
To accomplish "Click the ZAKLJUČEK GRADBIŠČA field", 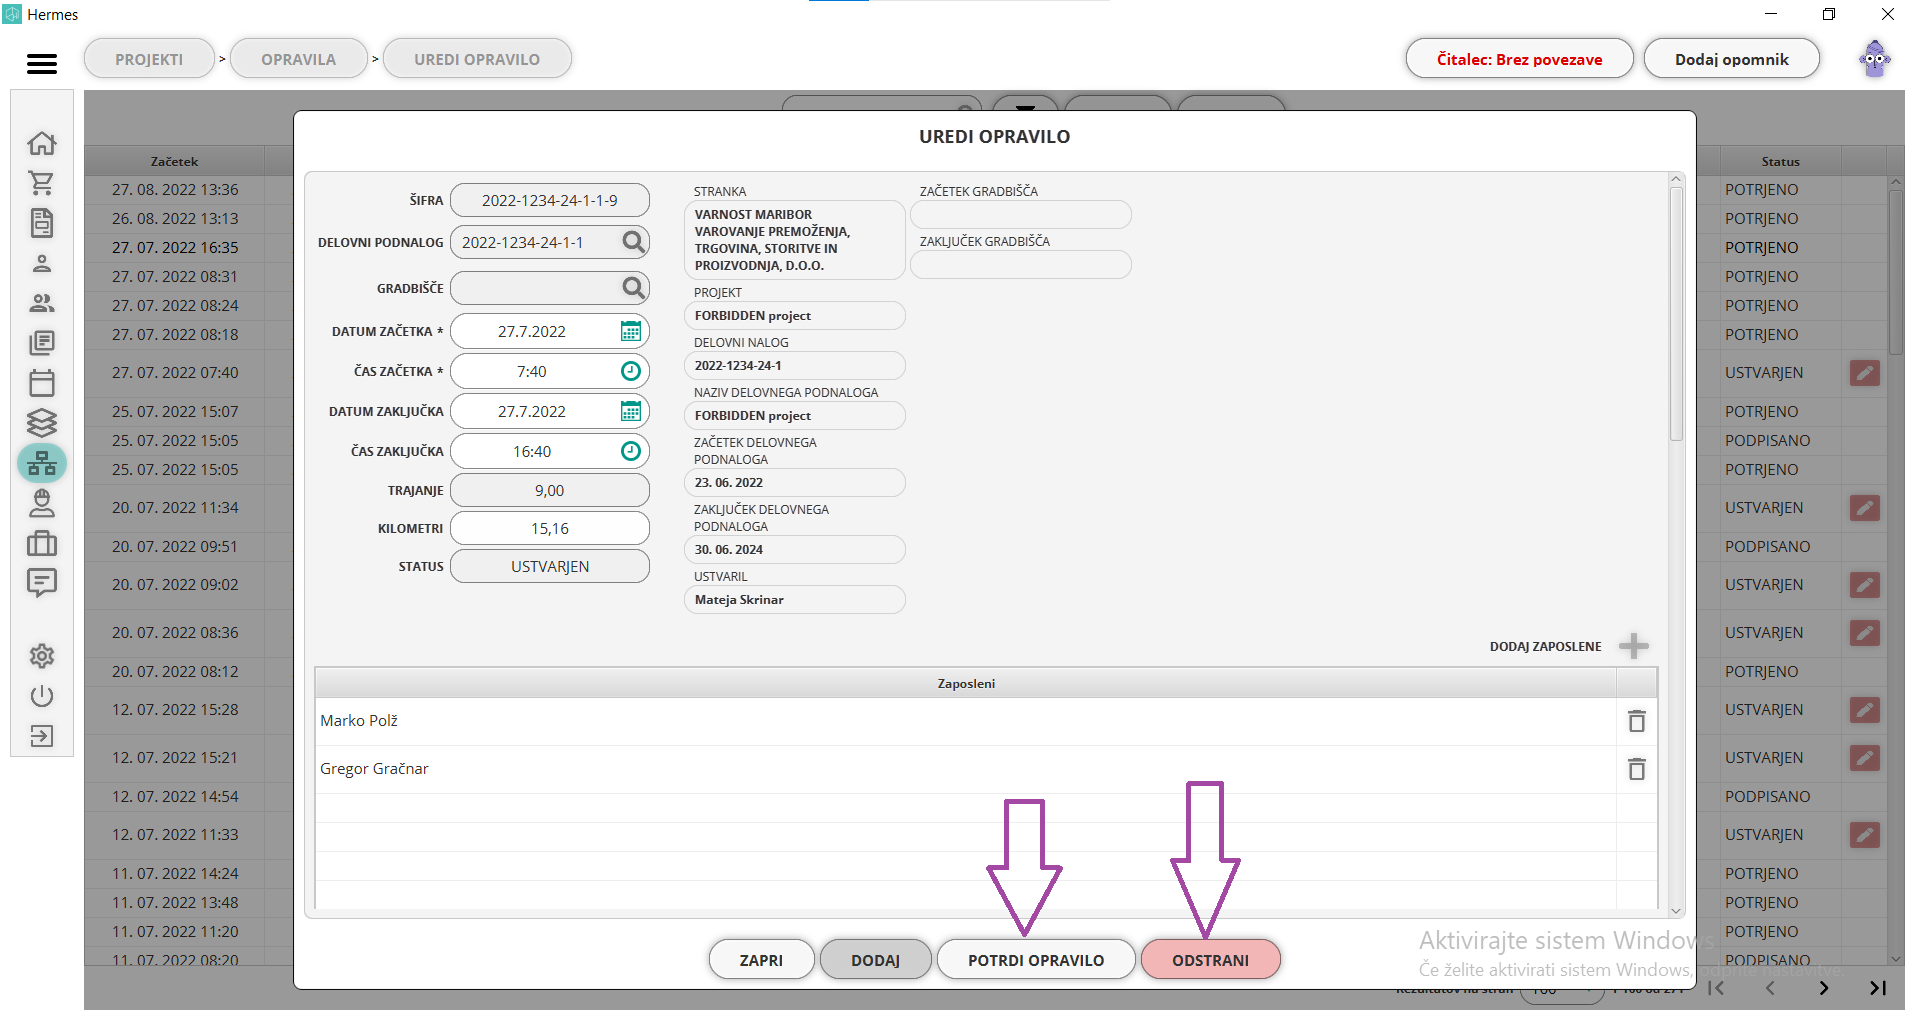I will [1021, 265].
